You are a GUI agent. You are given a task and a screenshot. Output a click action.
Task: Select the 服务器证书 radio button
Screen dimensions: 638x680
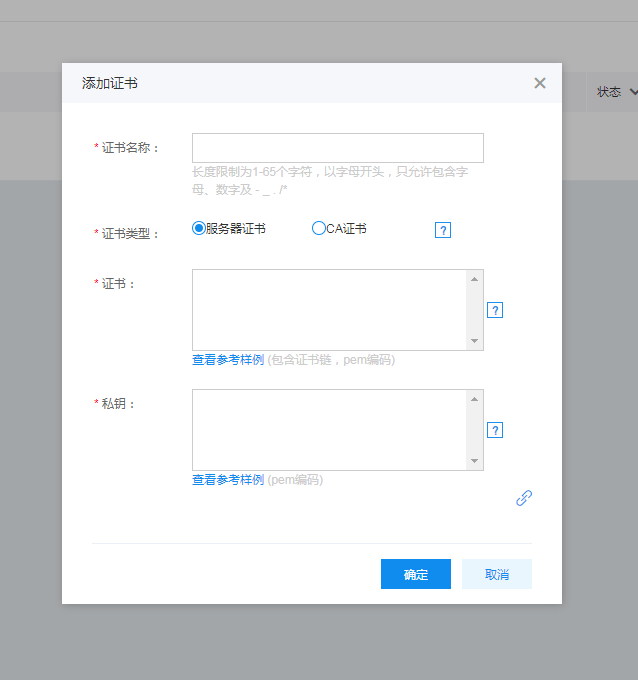(199, 228)
